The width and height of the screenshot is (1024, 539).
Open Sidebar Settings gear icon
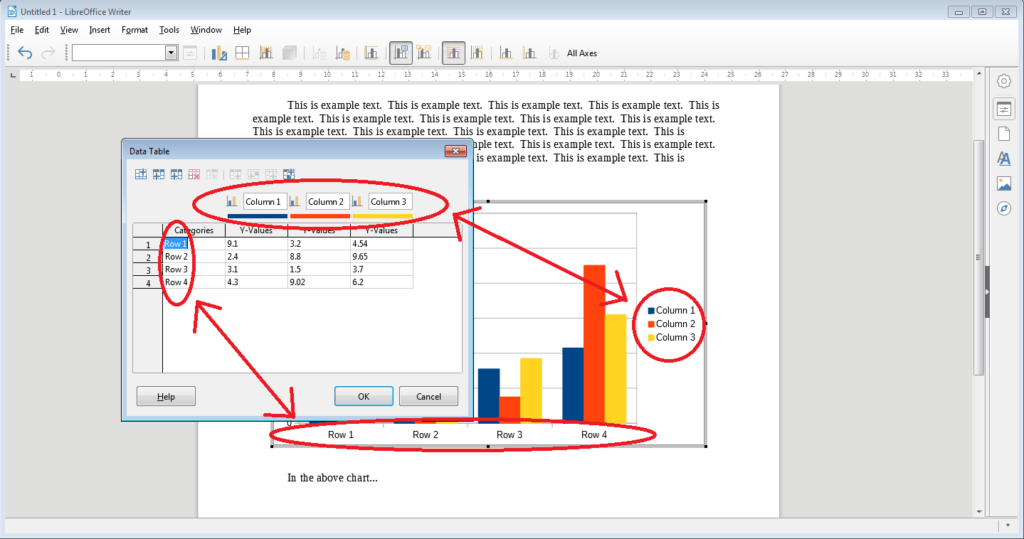pyautogui.click(x=1004, y=82)
